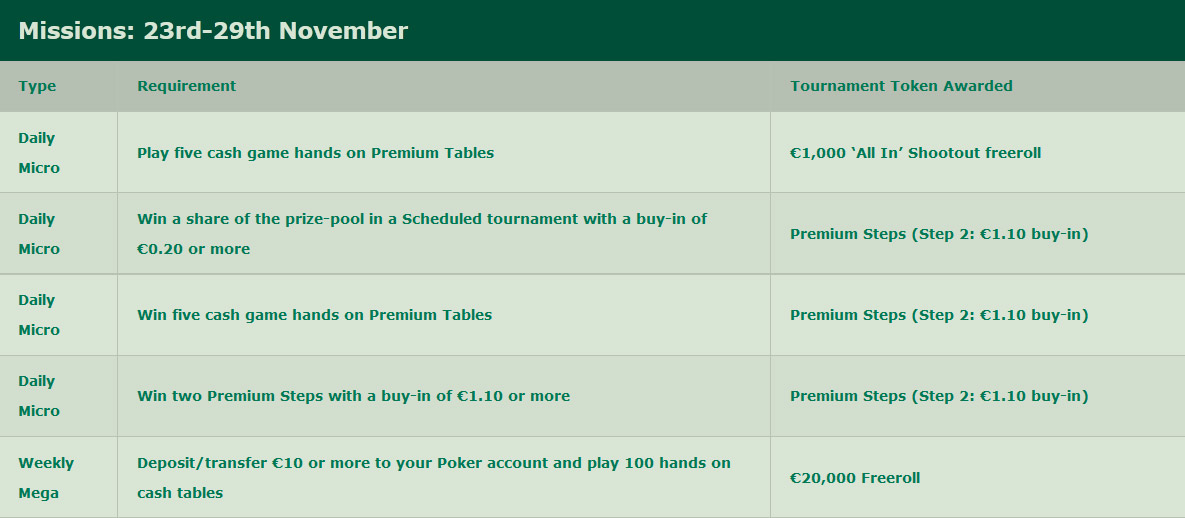This screenshot has width=1185, height=518.
Task: Select the Requirement column header
Action: [x=187, y=86]
